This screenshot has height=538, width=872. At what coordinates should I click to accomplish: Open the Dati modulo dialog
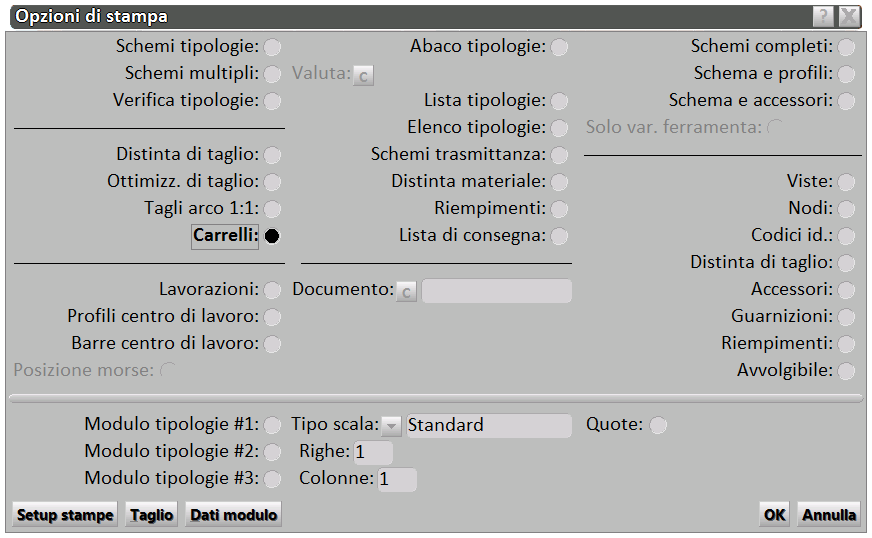click(233, 515)
